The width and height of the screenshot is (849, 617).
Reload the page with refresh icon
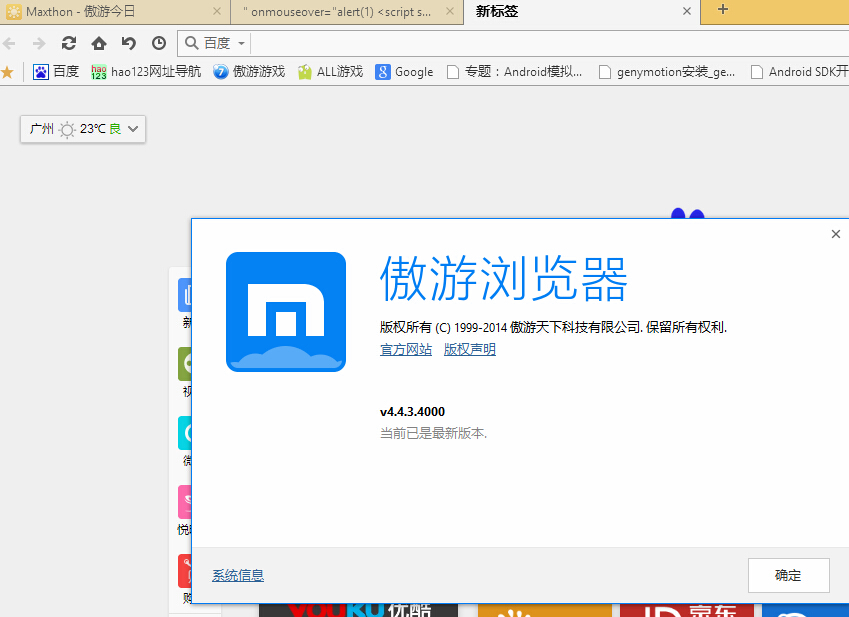69,43
